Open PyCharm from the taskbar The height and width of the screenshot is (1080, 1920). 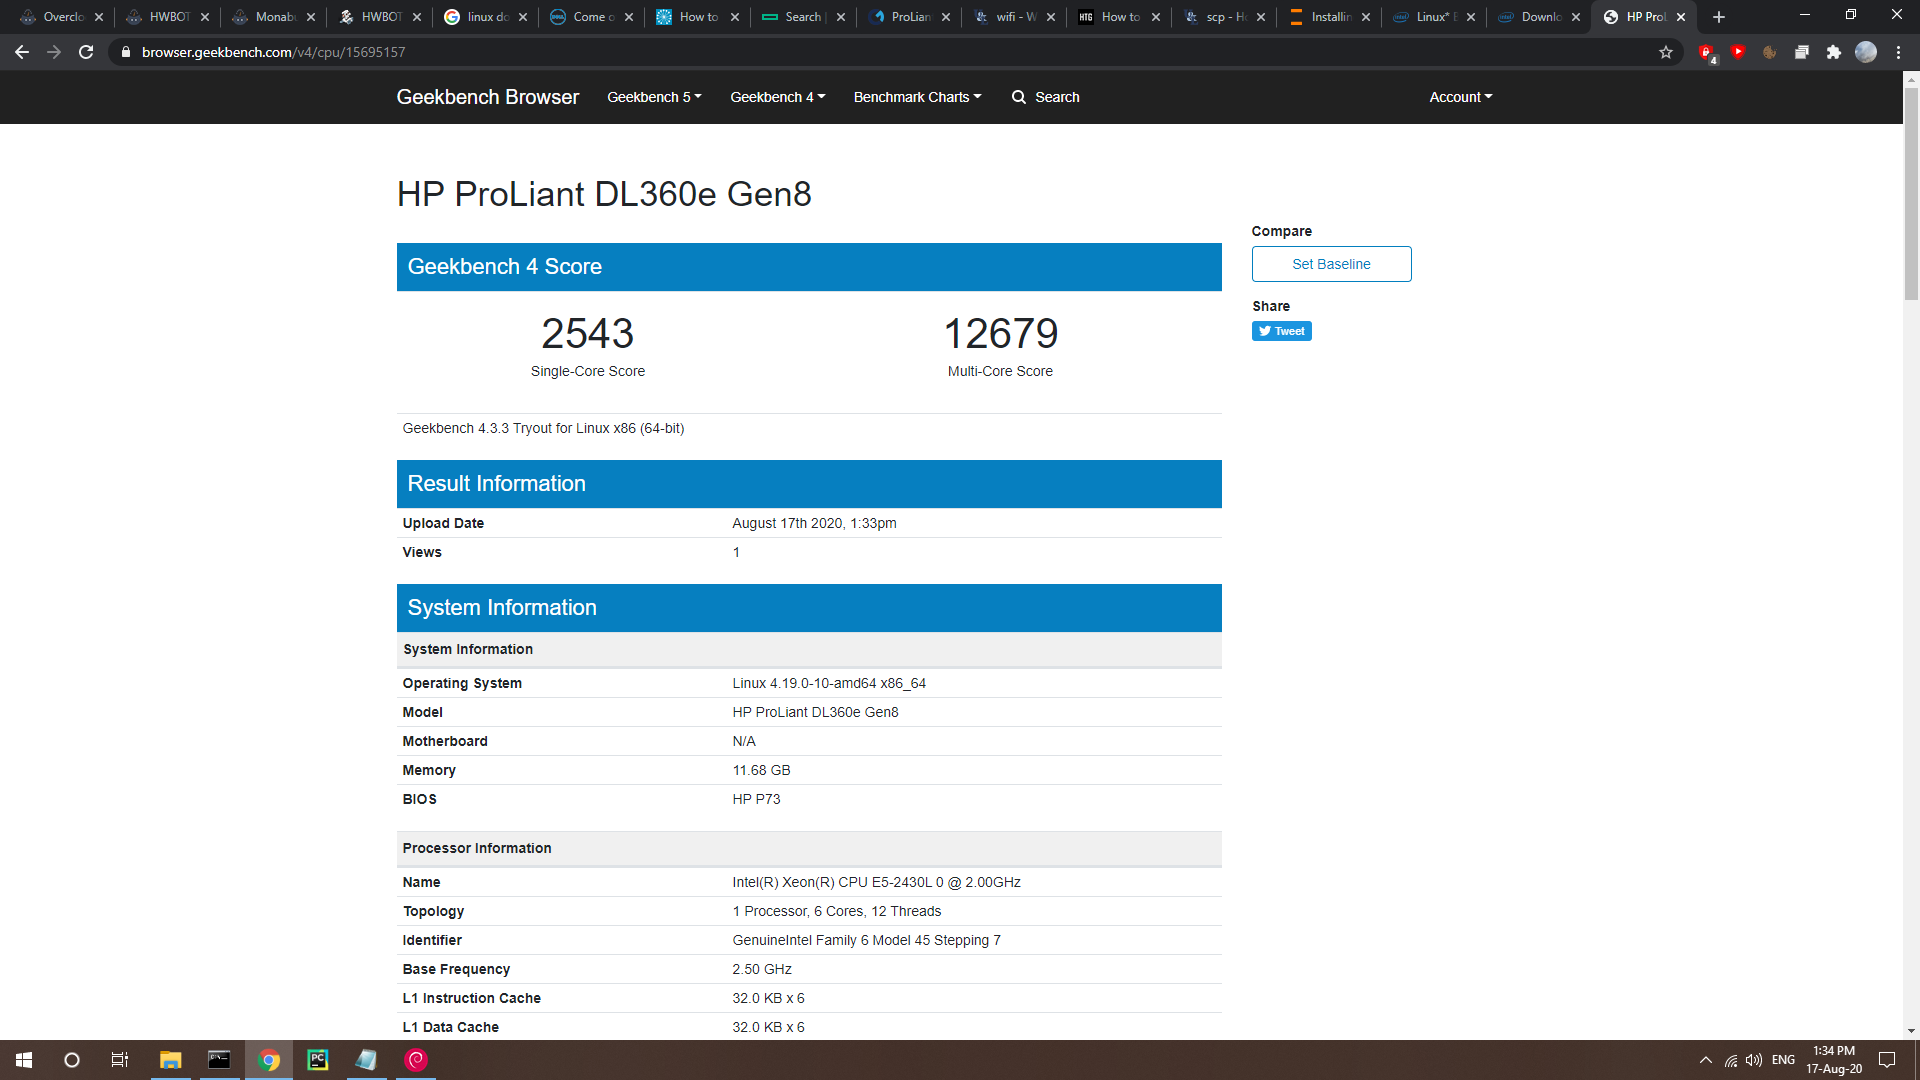pos(318,1060)
